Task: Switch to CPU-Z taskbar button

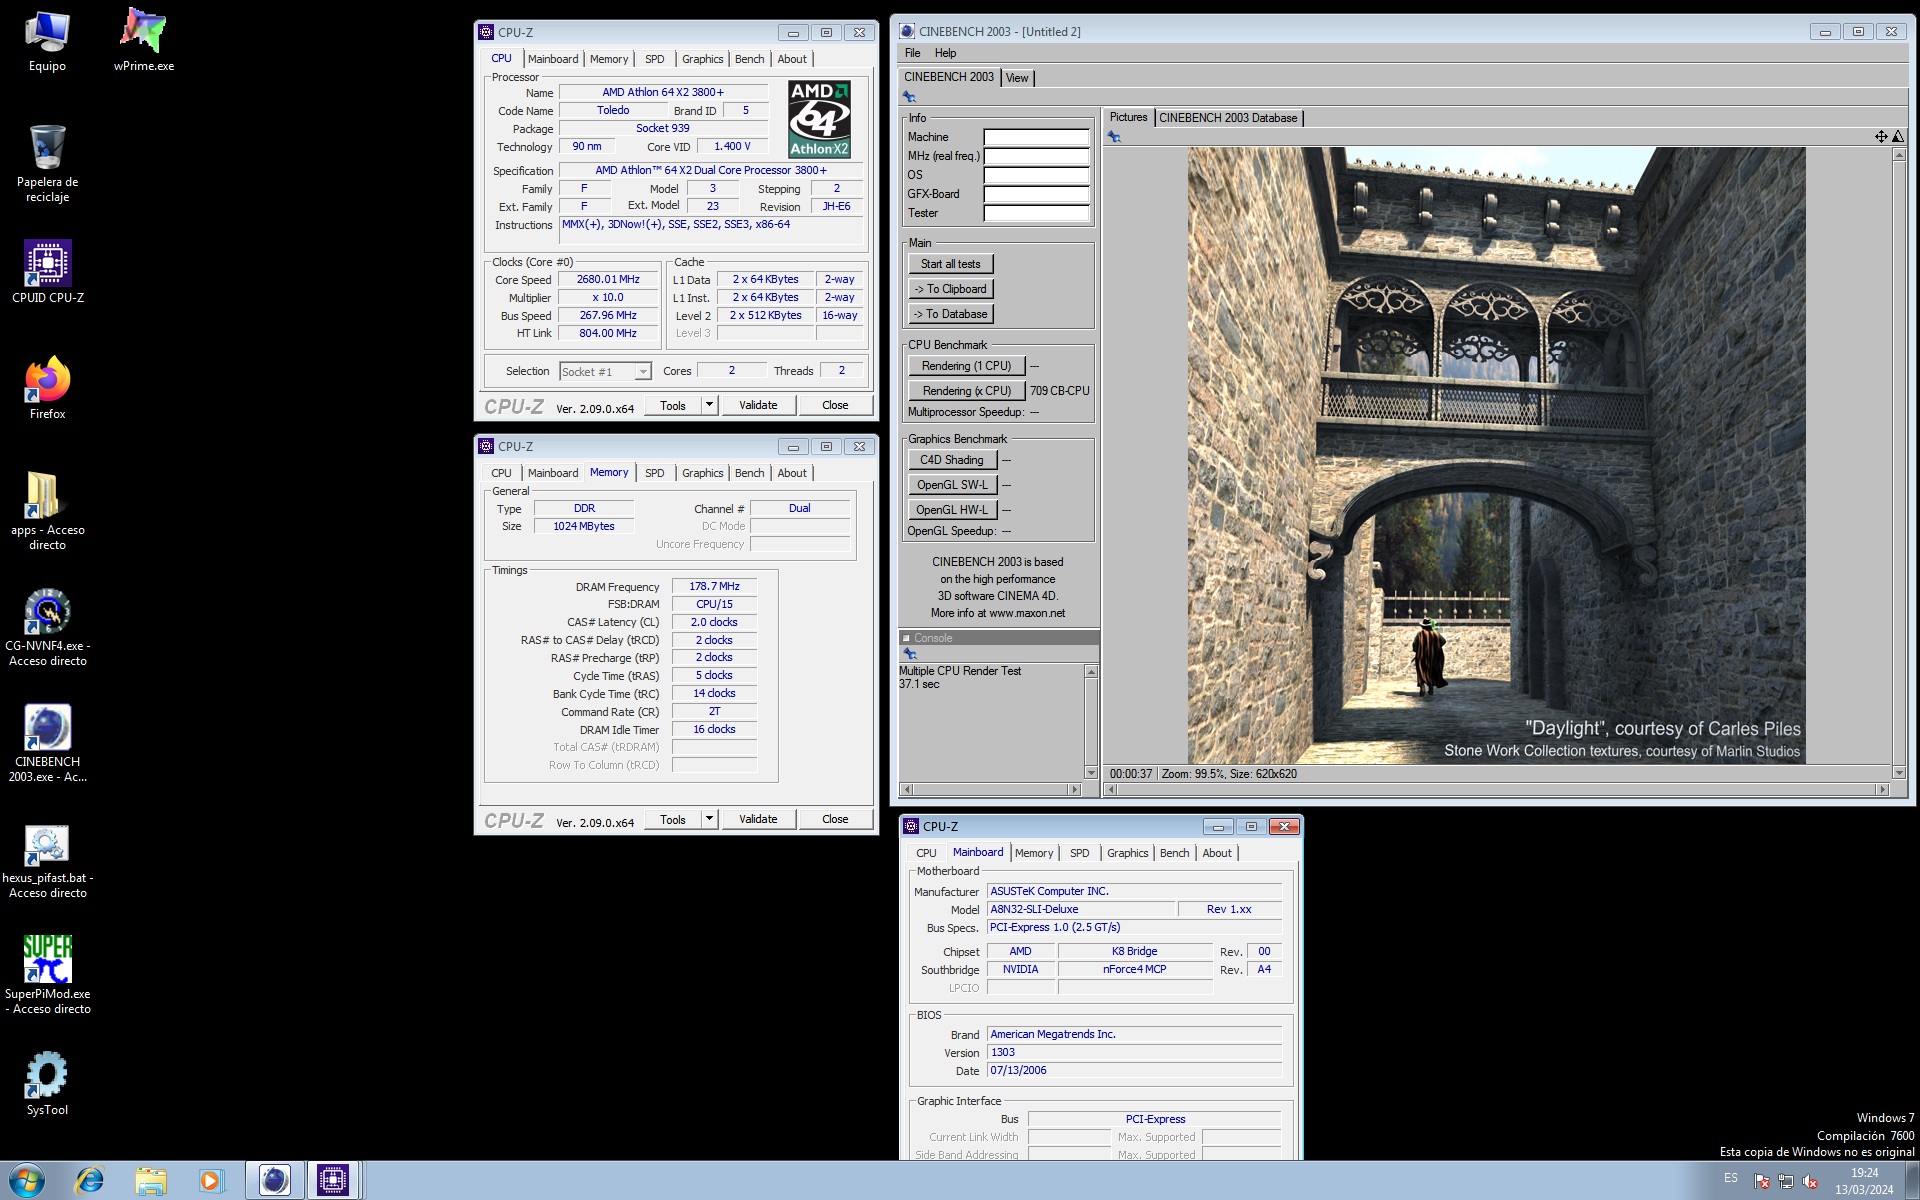Action: click(333, 1181)
